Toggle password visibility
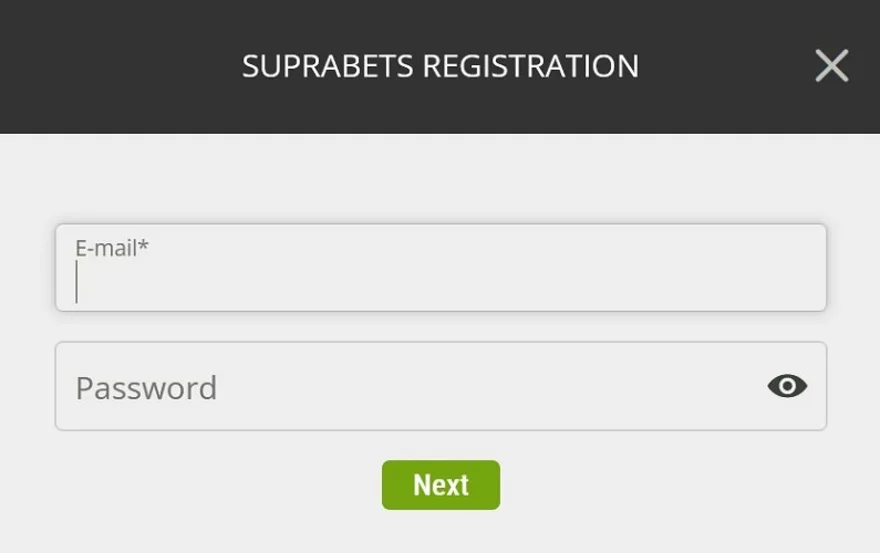Viewport: 880px width, 553px height. click(x=787, y=386)
